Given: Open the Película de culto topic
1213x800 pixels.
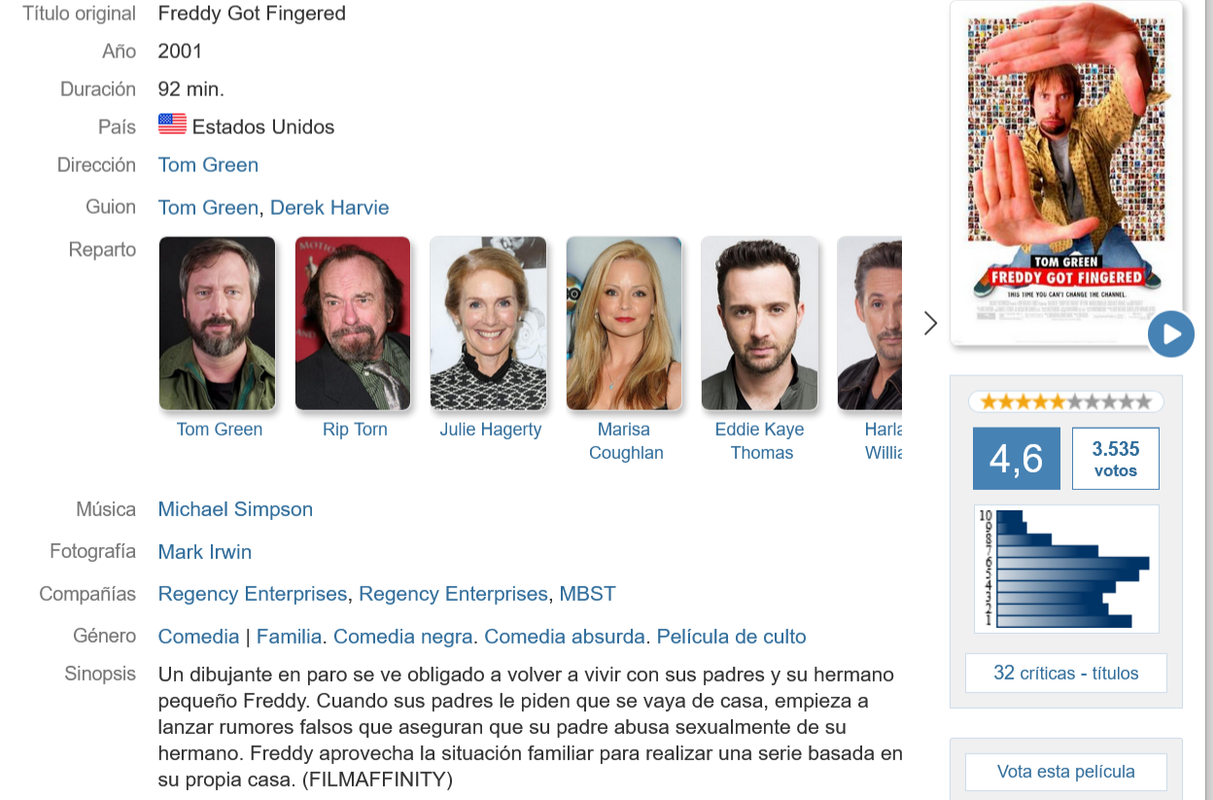Looking at the screenshot, I should [731, 637].
